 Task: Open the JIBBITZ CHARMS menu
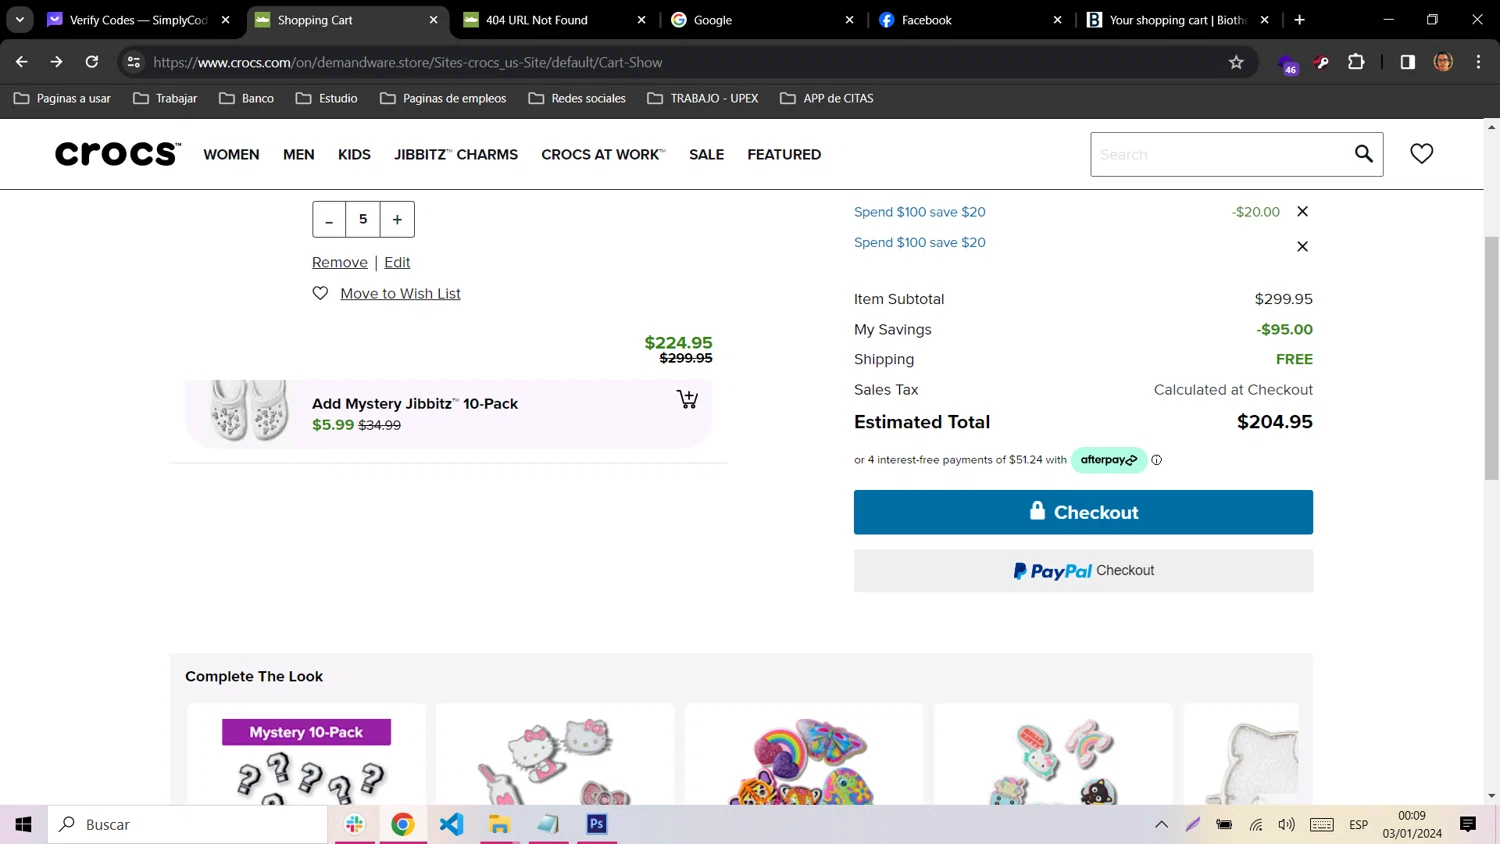(x=456, y=155)
